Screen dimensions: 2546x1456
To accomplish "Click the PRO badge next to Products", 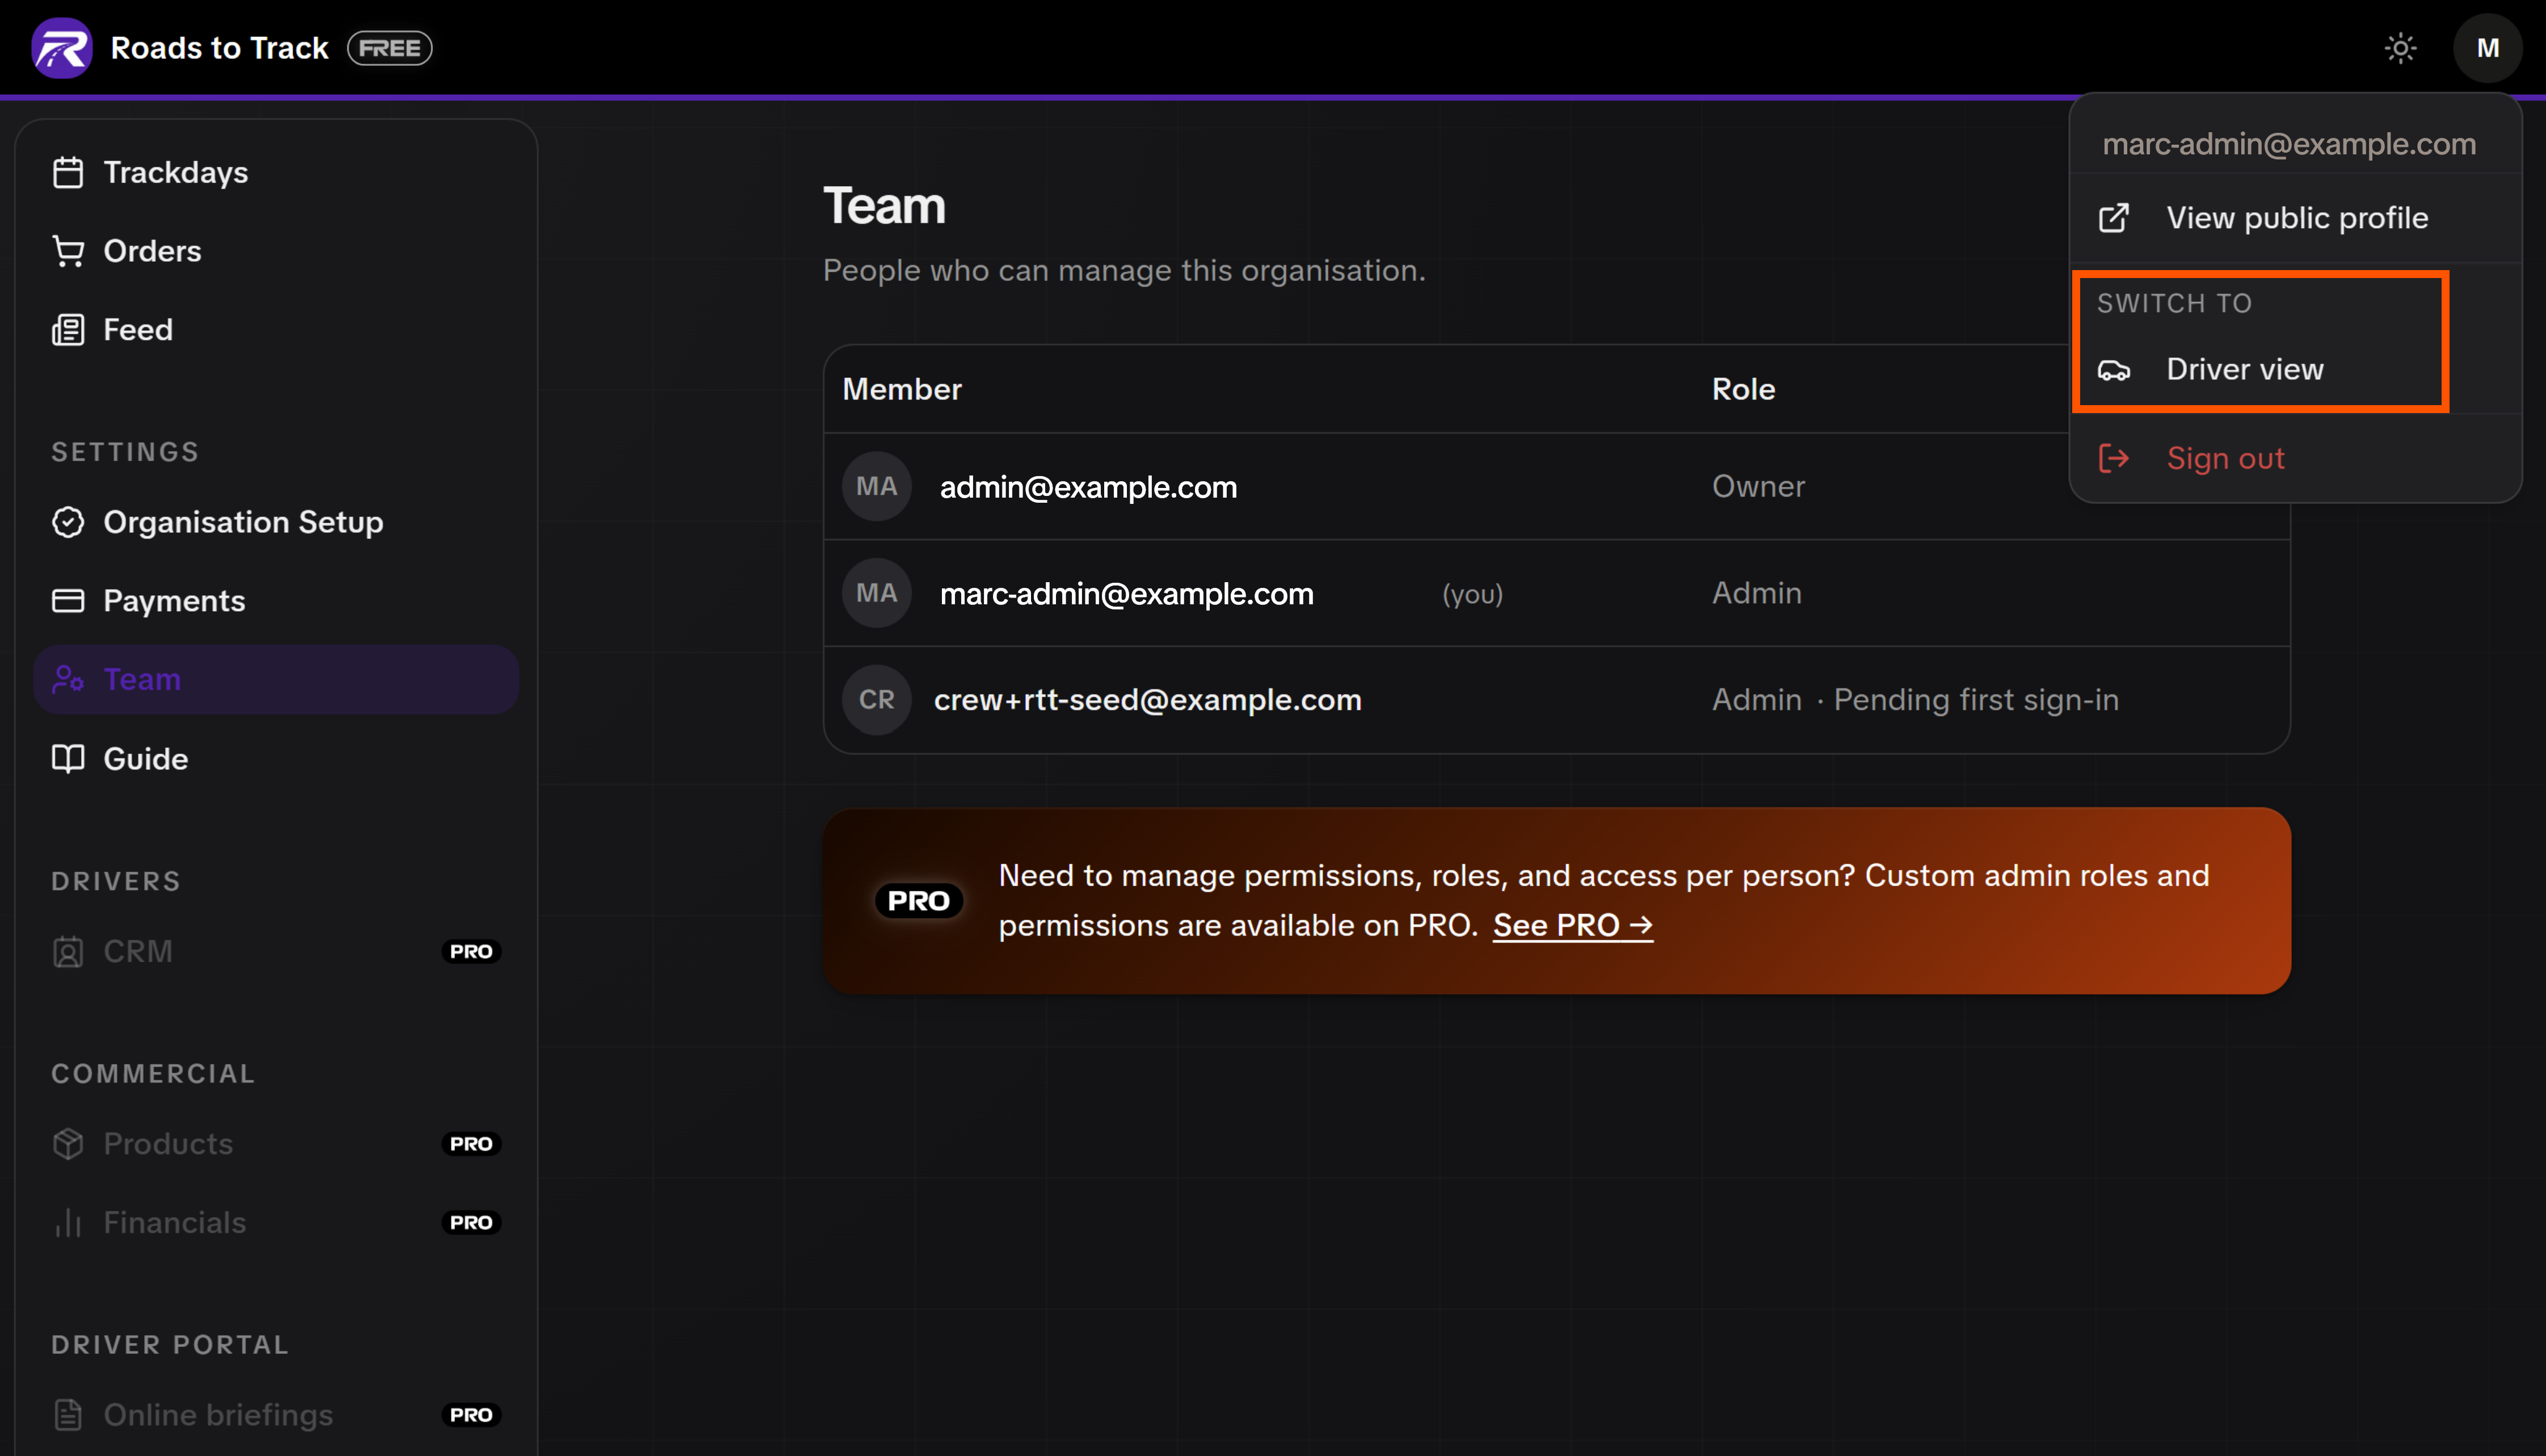I will click(x=471, y=1144).
